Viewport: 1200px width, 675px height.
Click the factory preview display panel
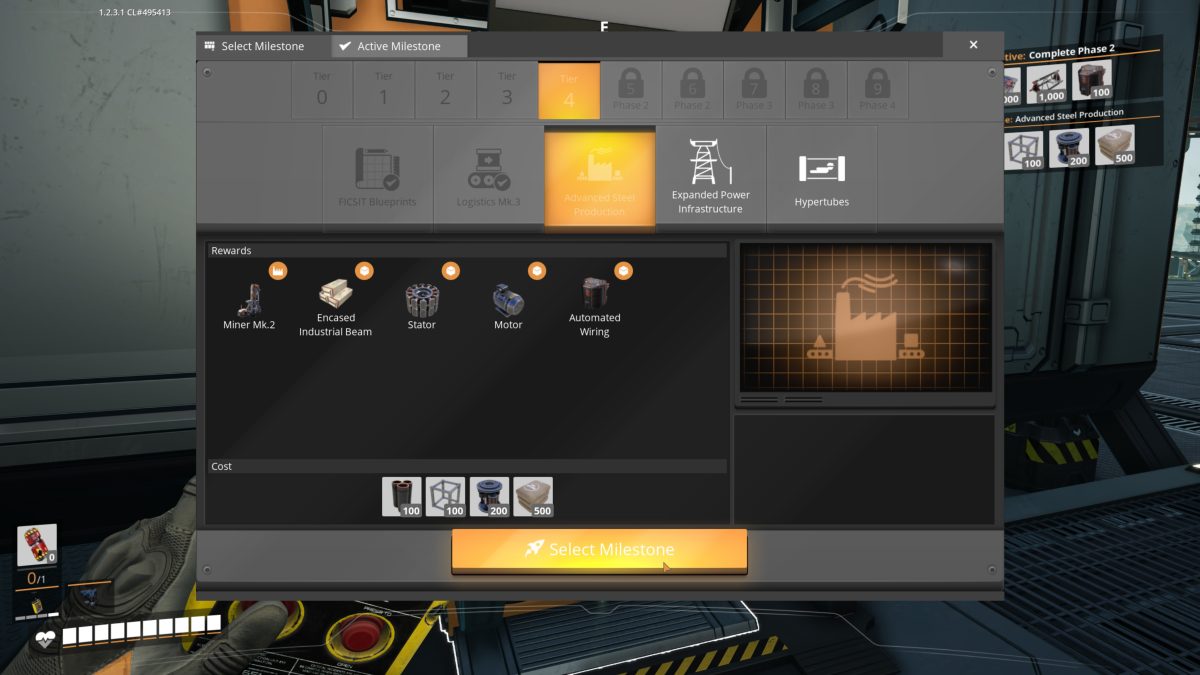[x=866, y=317]
